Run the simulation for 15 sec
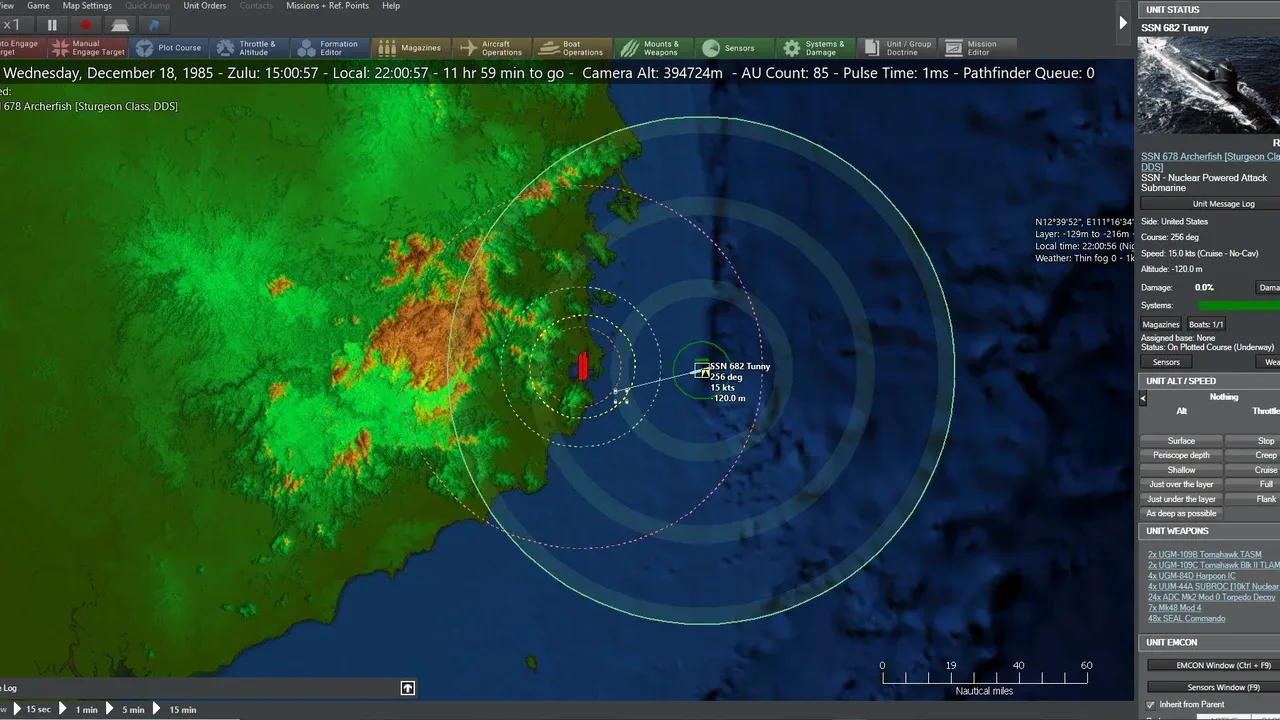The image size is (1280, 720). point(30,709)
